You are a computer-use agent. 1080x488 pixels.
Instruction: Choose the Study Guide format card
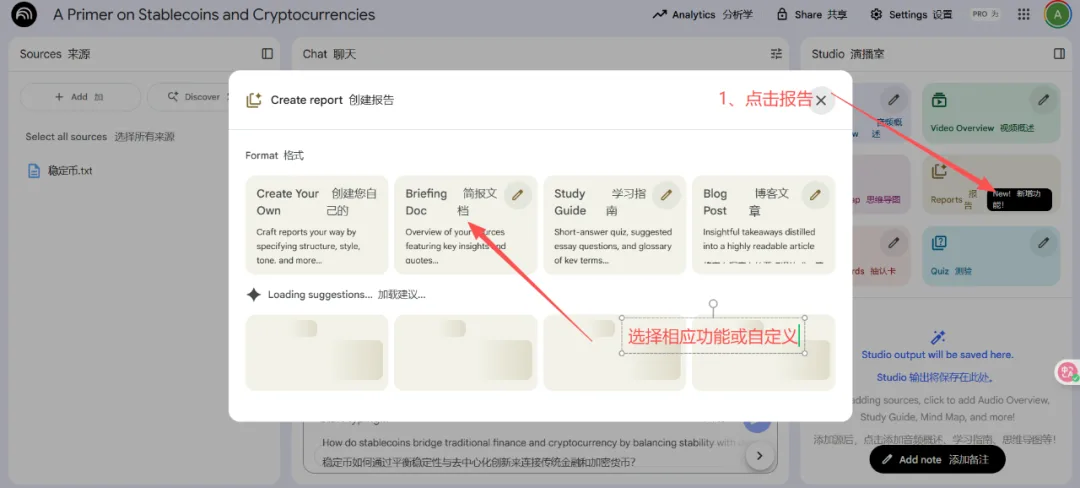coord(614,225)
